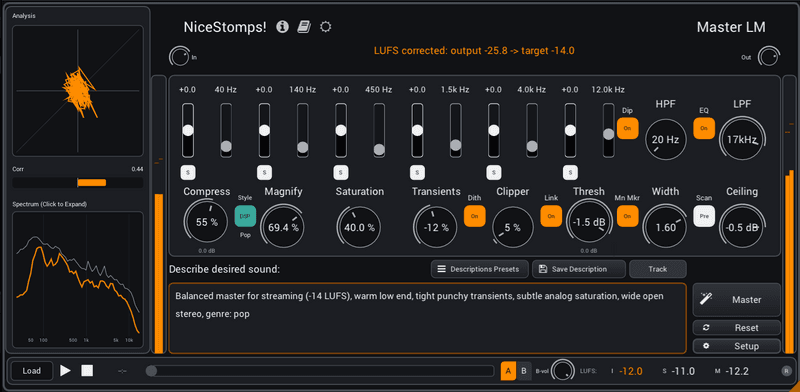Click the 40 Hz frequency slider
This screenshot has width=800, height=392.
coord(226,130)
